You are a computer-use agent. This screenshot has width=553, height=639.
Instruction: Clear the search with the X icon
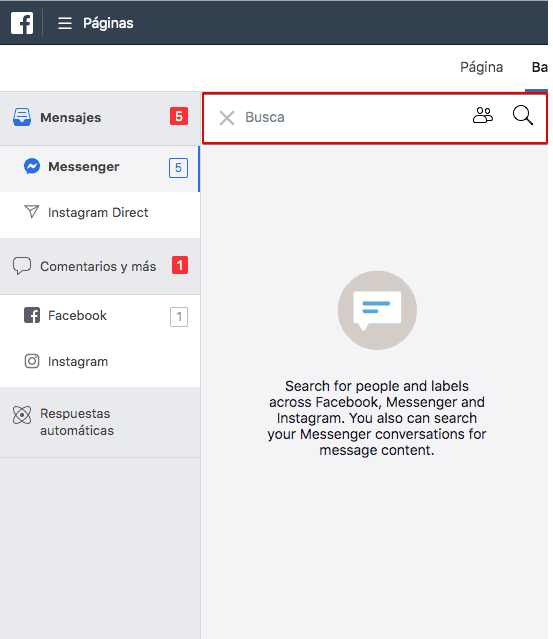[x=227, y=118]
